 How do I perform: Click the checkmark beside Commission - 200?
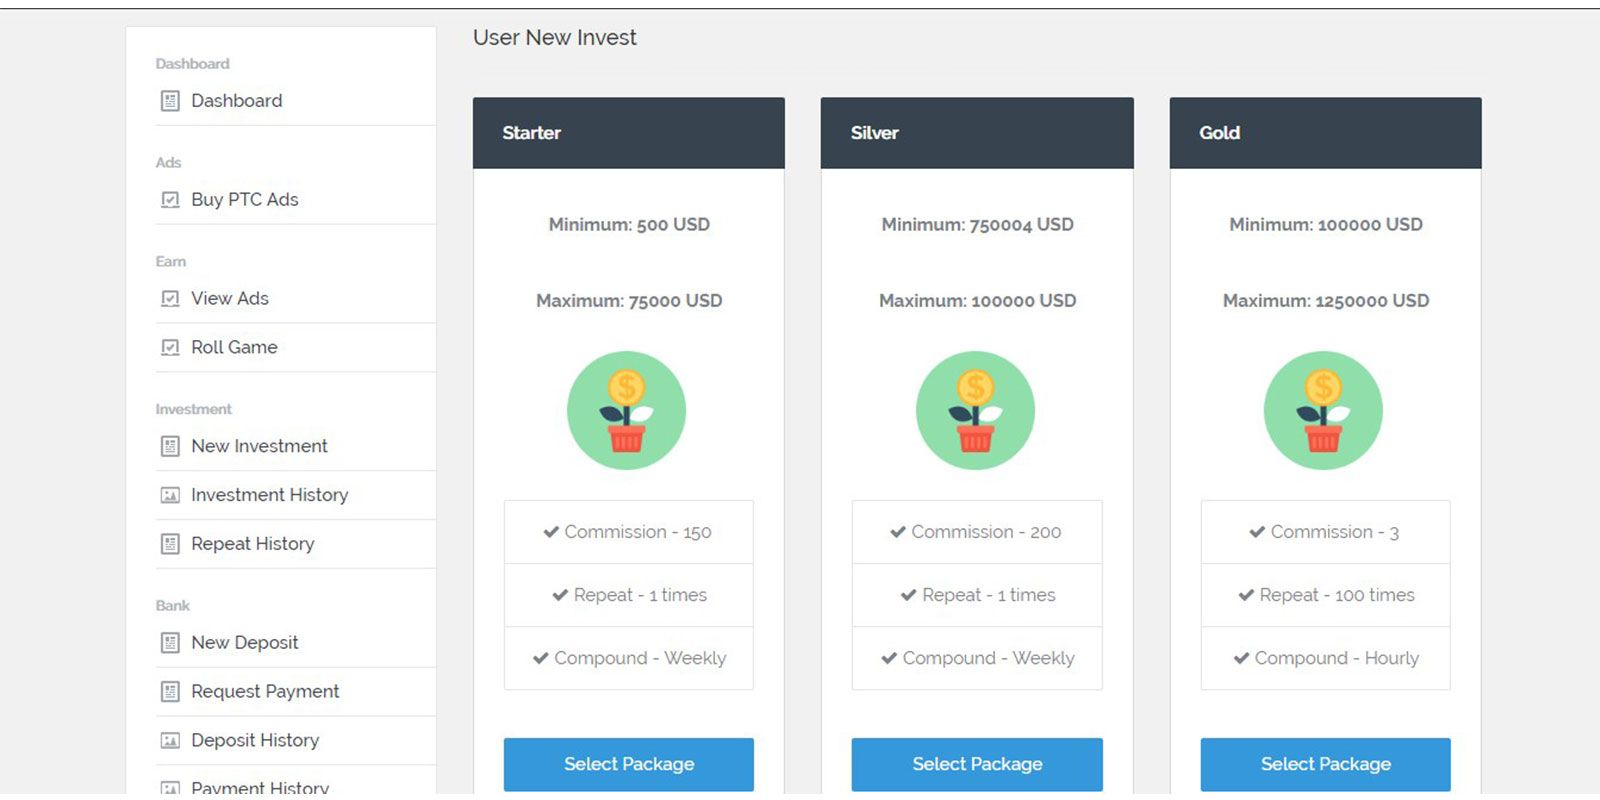pyautogui.click(x=898, y=532)
